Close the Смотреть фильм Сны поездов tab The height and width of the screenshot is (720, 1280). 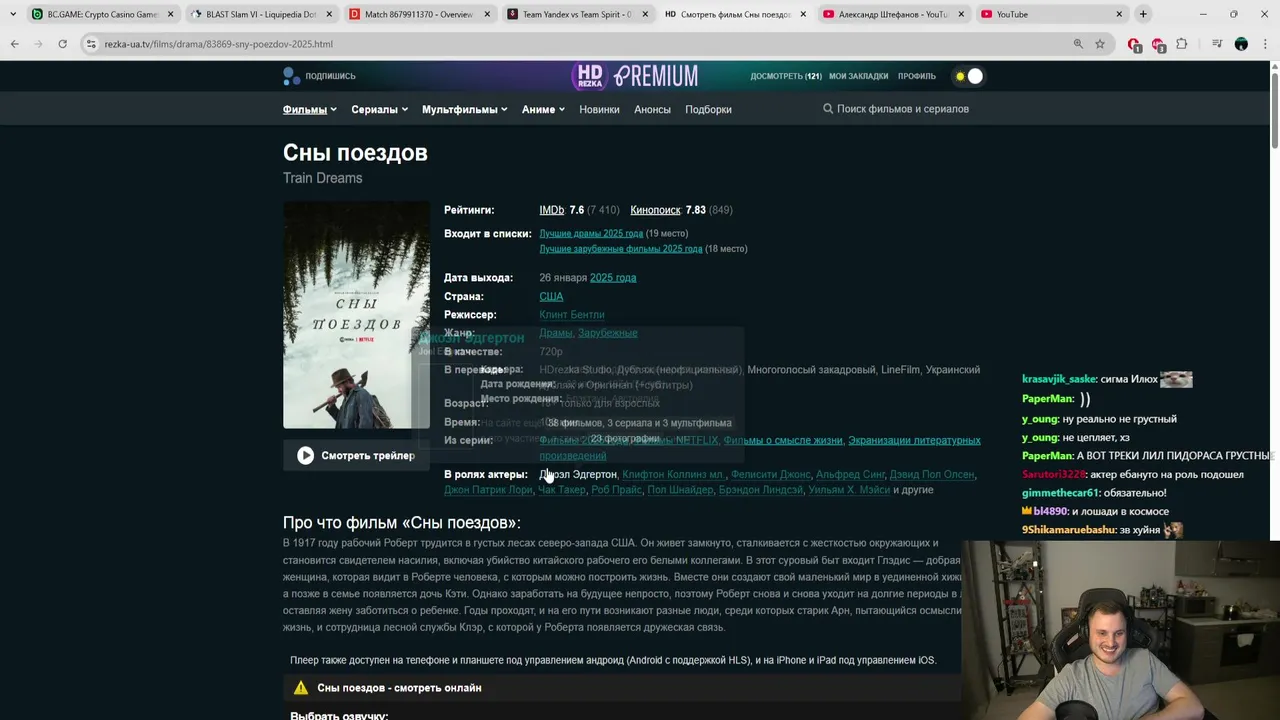tap(803, 14)
